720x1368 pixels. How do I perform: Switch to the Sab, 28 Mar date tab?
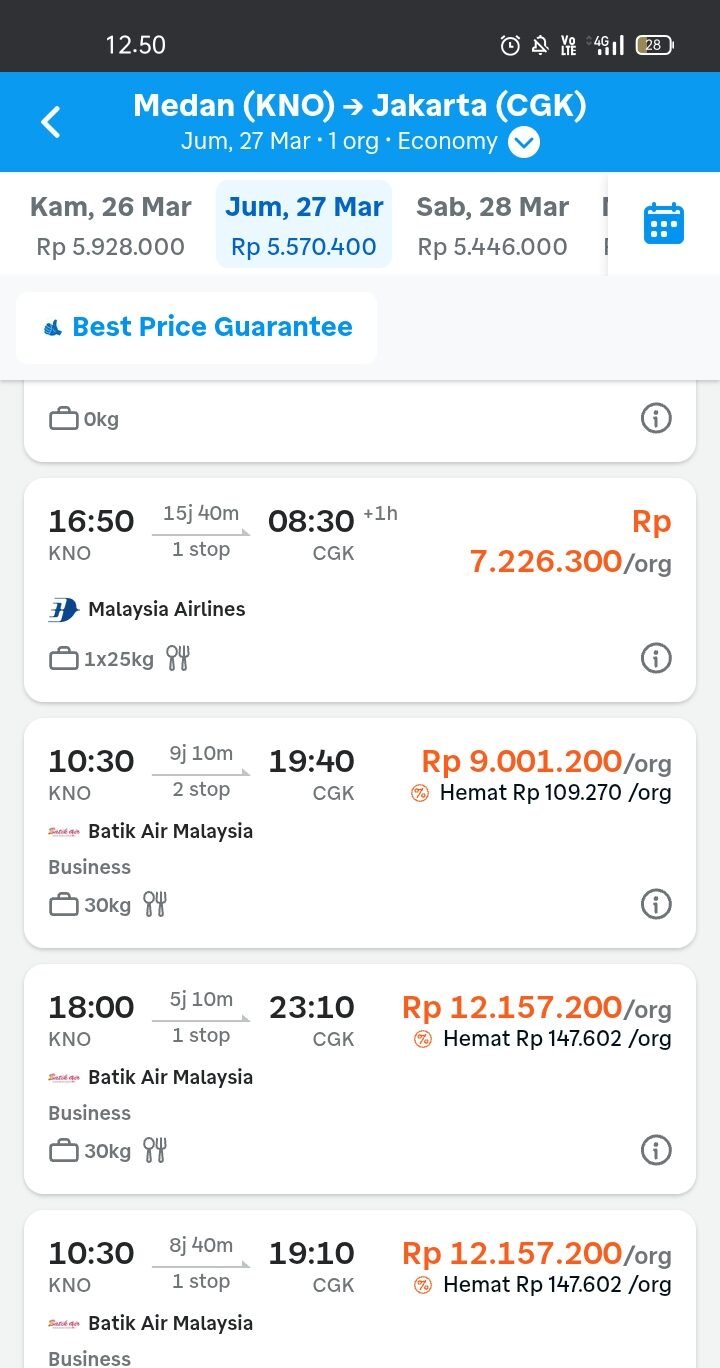pos(492,225)
